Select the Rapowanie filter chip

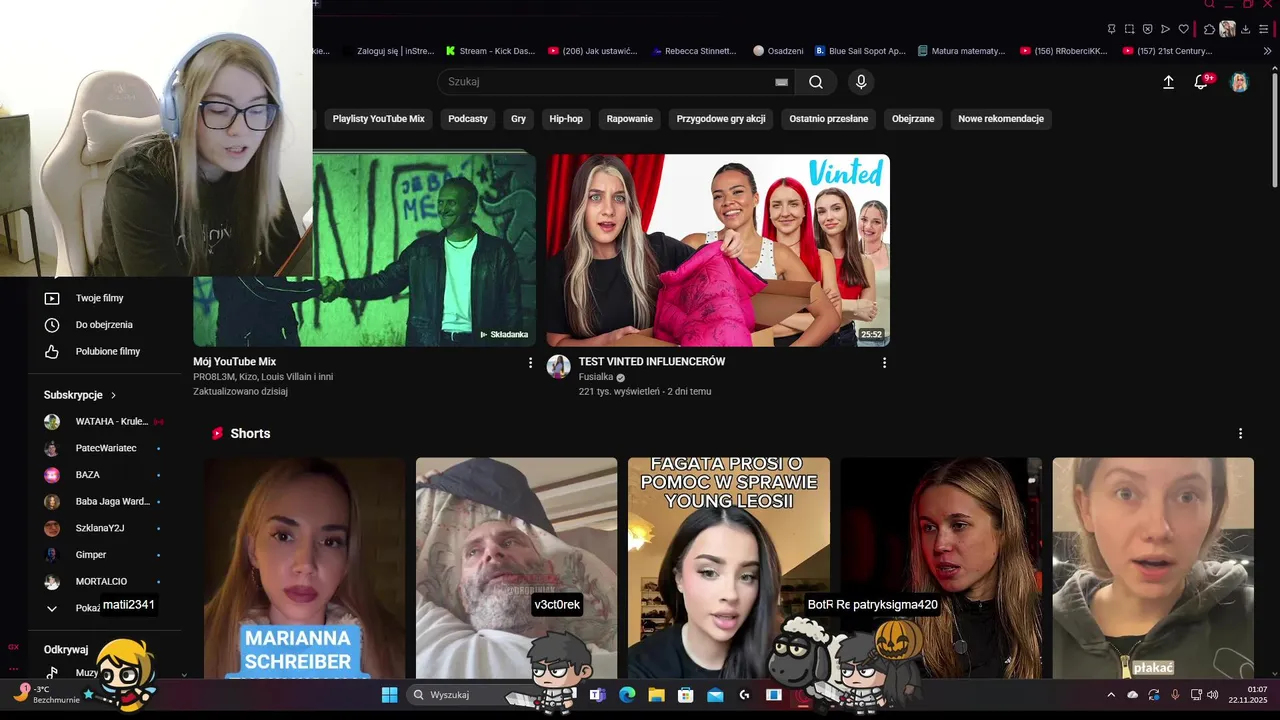[x=630, y=119]
